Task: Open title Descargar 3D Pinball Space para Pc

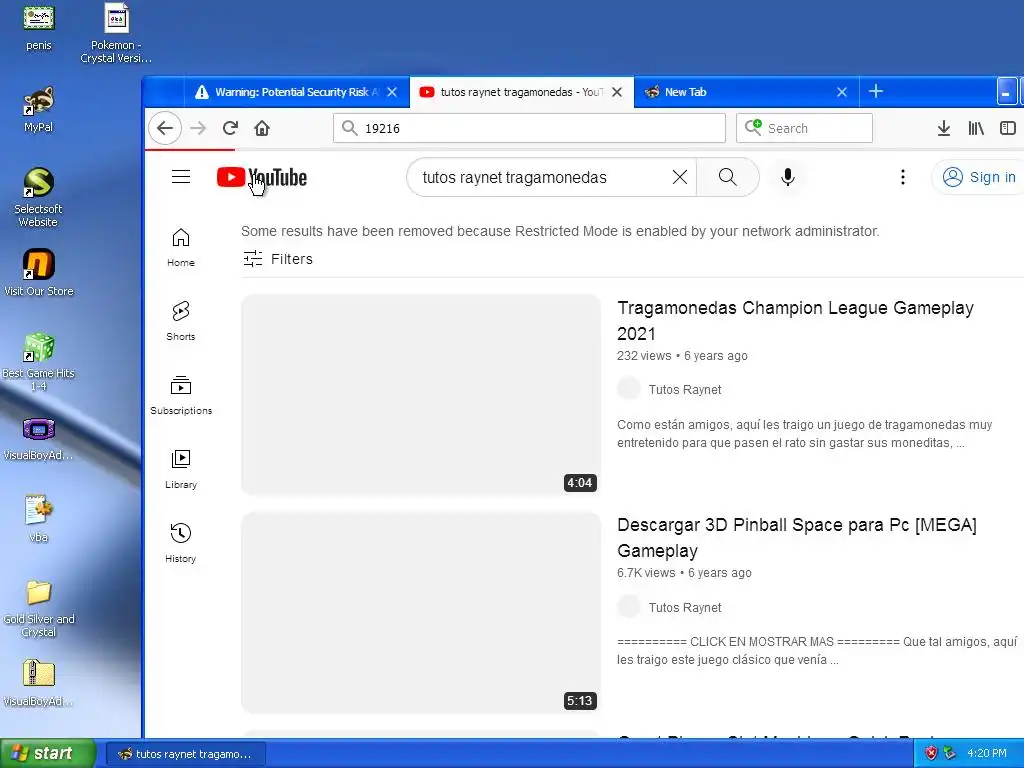Action: click(797, 538)
